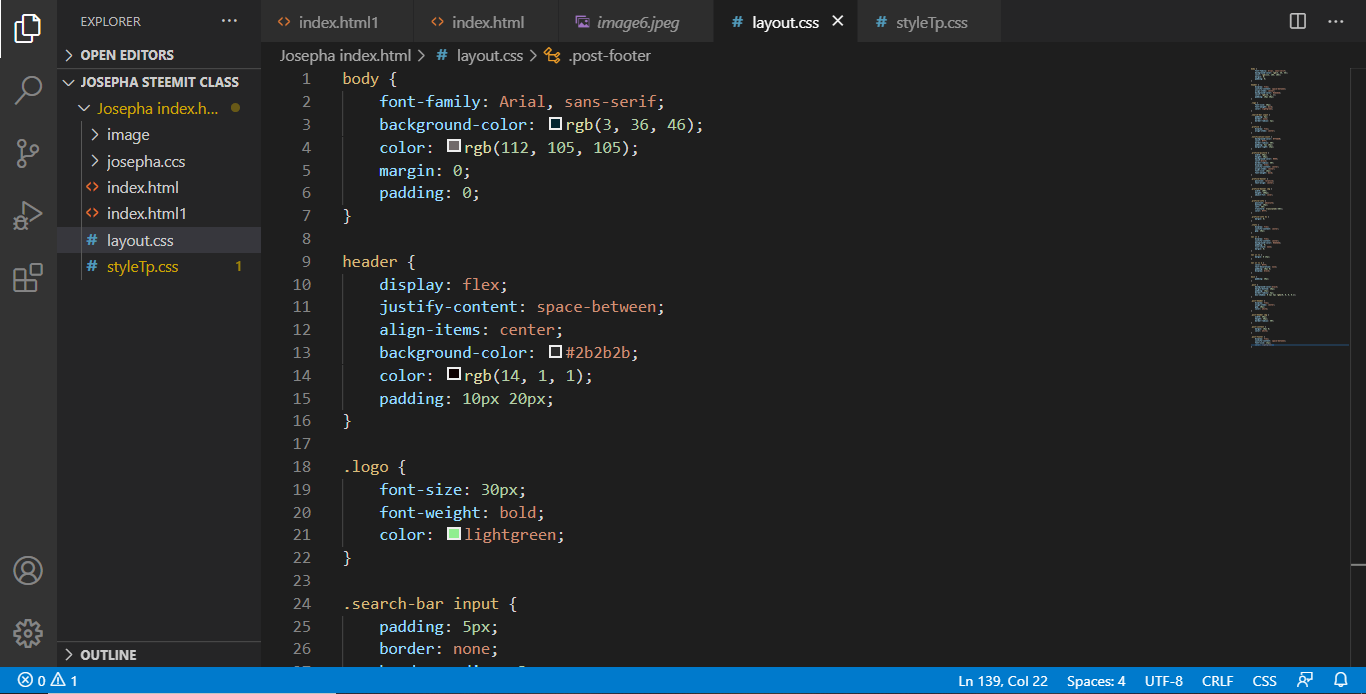Open color picker for rgb(3, 36, 46) swatch
This screenshot has width=1366, height=694.
[556, 124]
